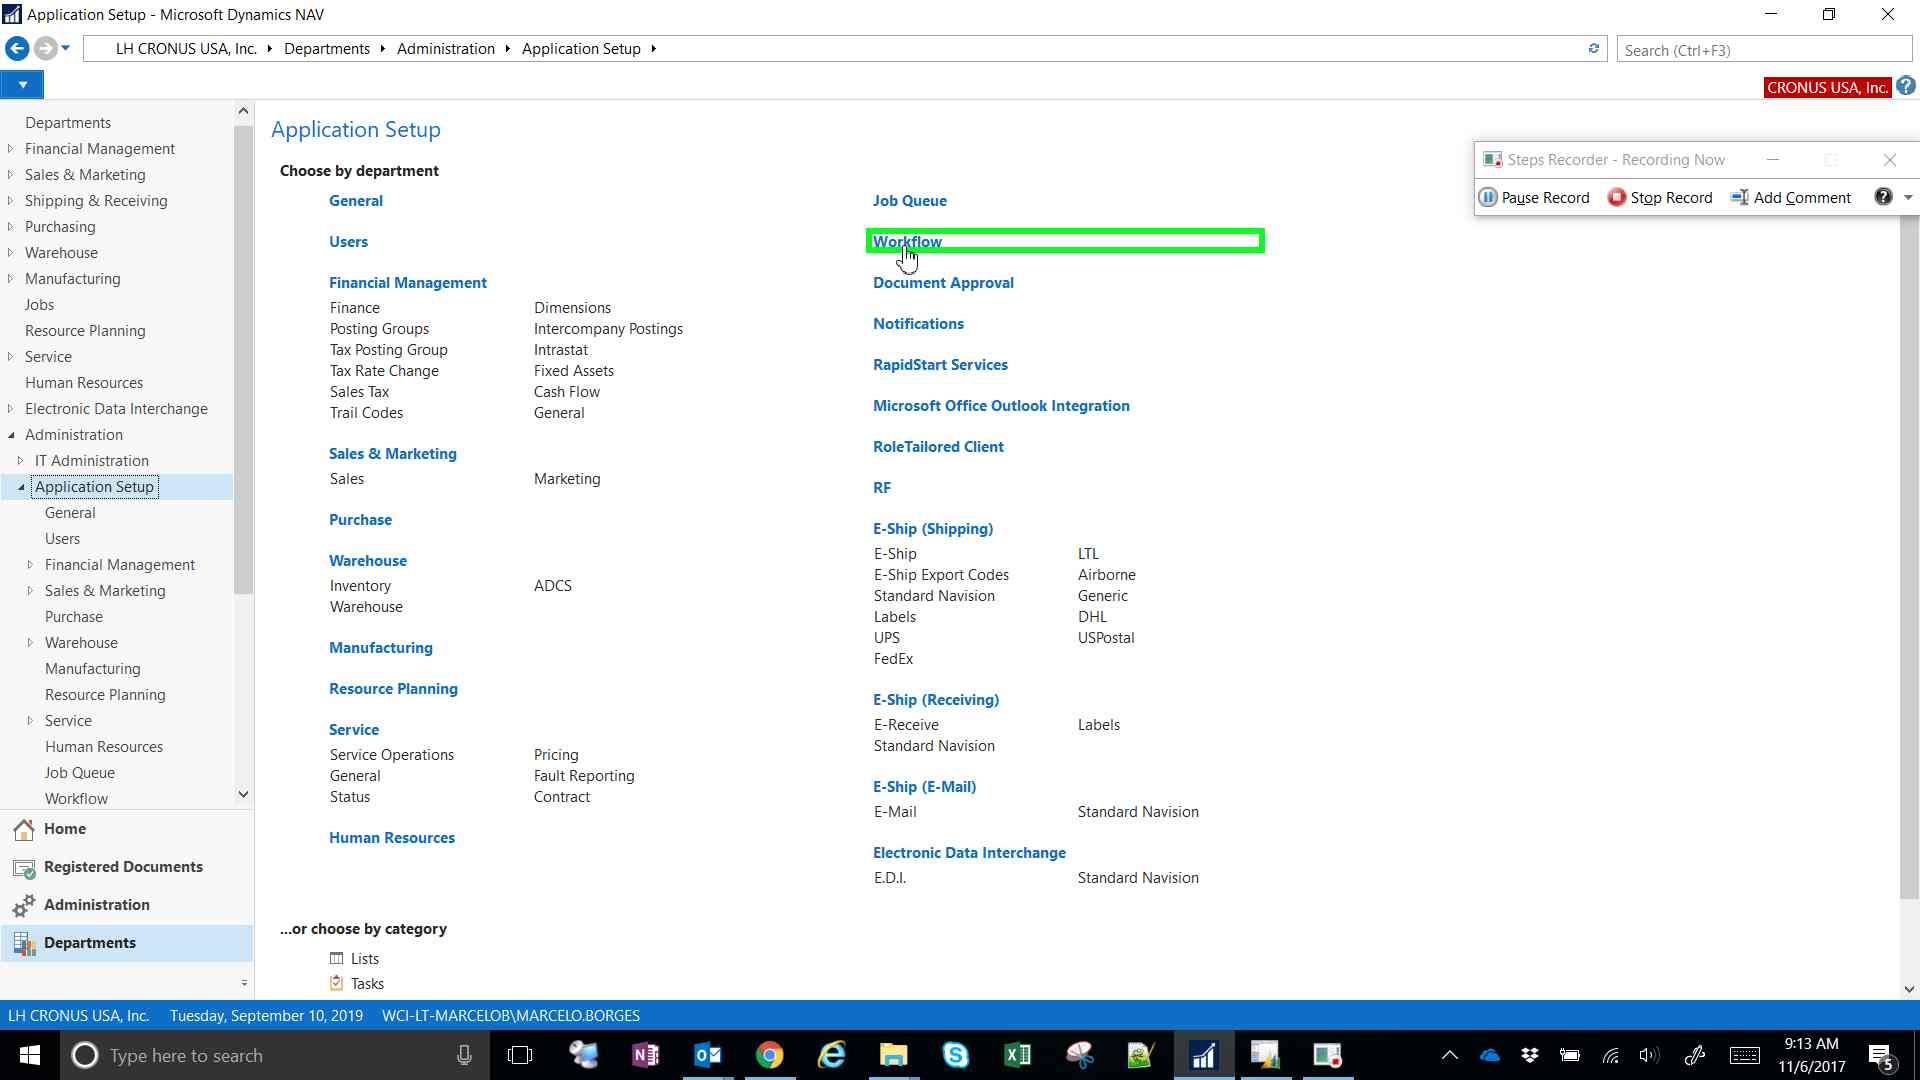Click the Stop Record button

click(x=1660, y=197)
